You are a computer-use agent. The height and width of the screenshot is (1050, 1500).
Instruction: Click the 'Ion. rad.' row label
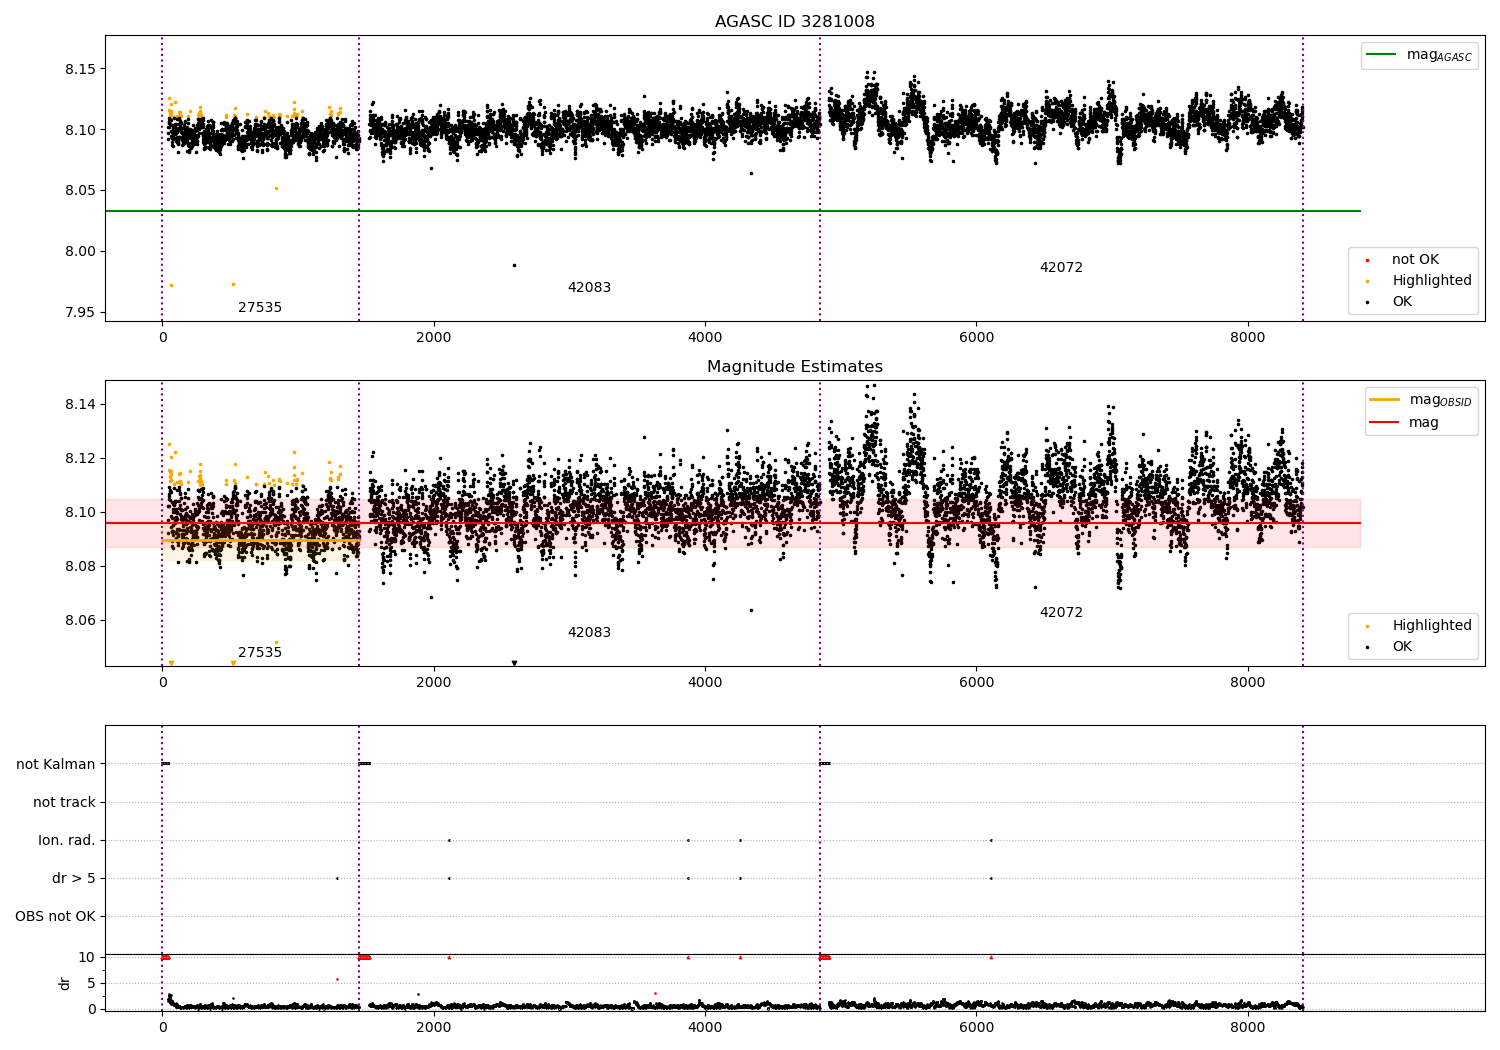pos(67,841)
